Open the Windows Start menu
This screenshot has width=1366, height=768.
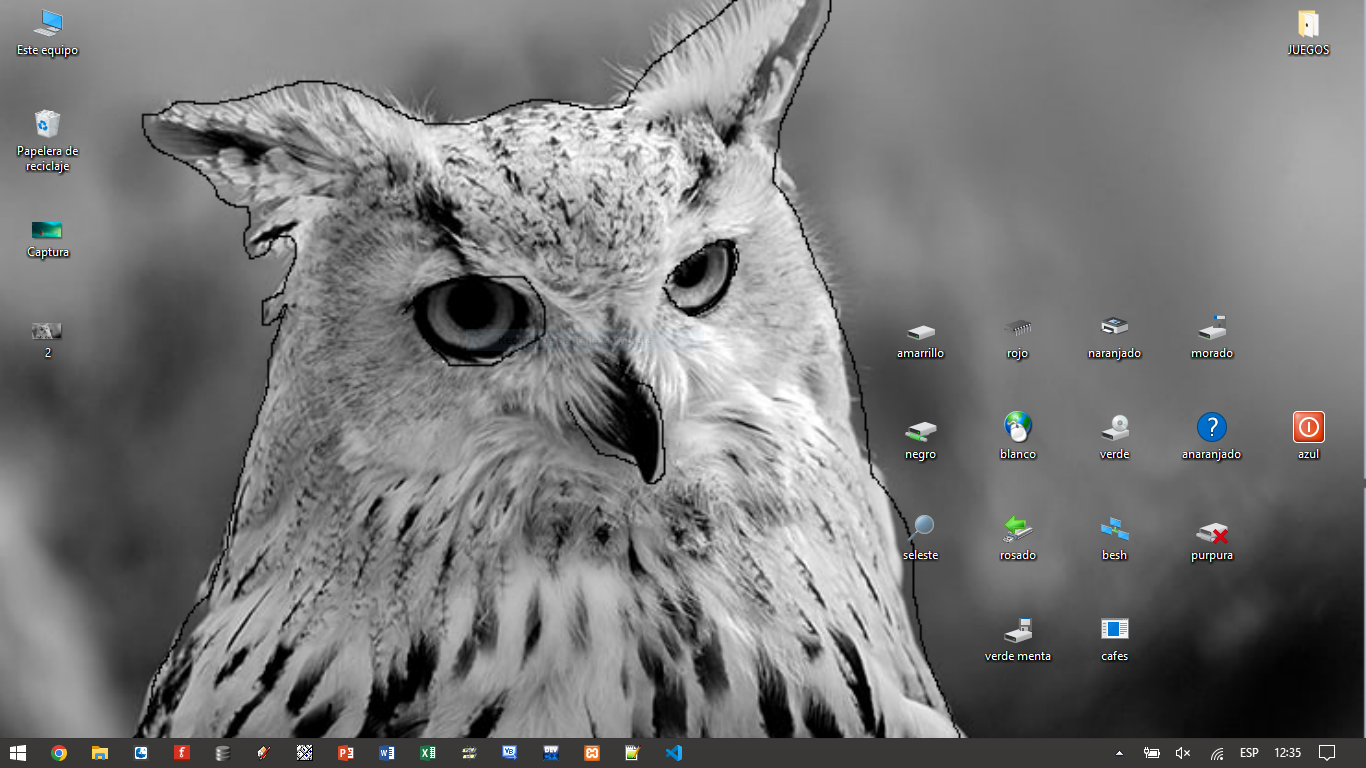pyautogui.click(x=18, y=753)
